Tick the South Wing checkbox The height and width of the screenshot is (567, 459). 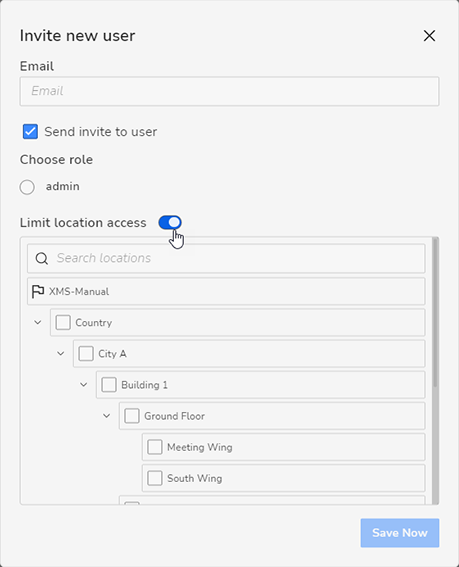click(x=155, y=478)
